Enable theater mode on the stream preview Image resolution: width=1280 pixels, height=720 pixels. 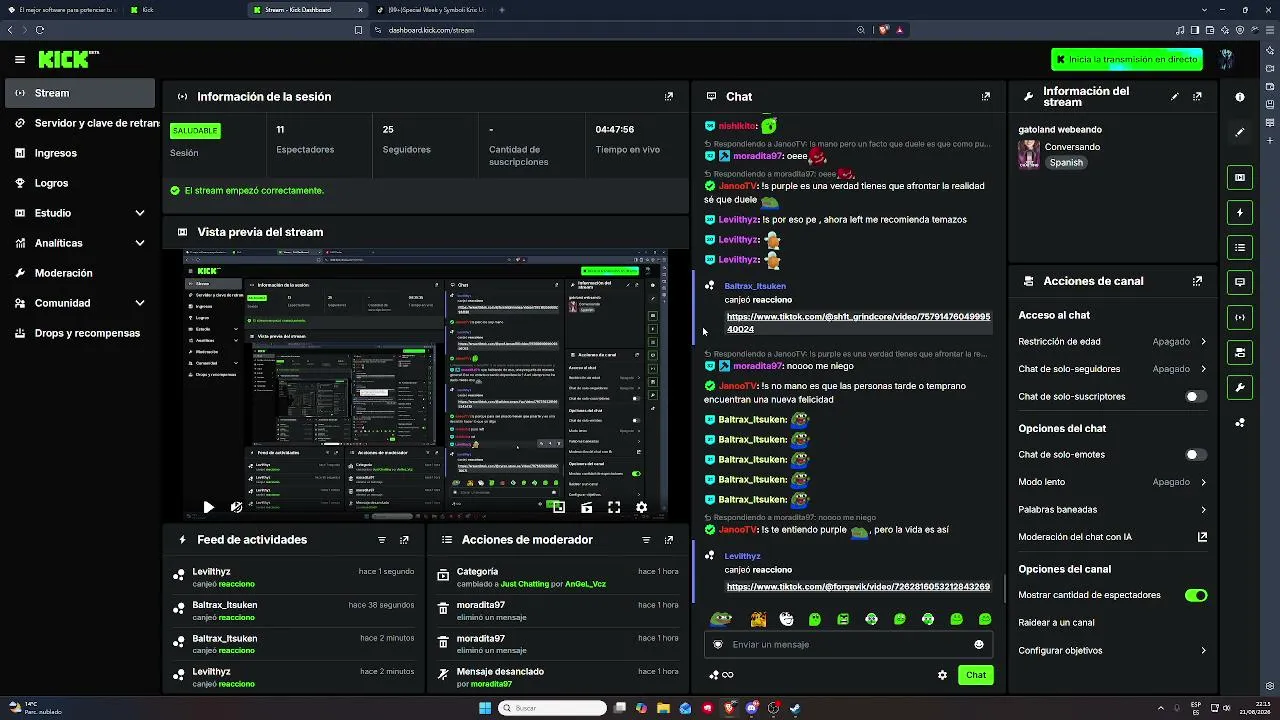(x=587, y=508)
